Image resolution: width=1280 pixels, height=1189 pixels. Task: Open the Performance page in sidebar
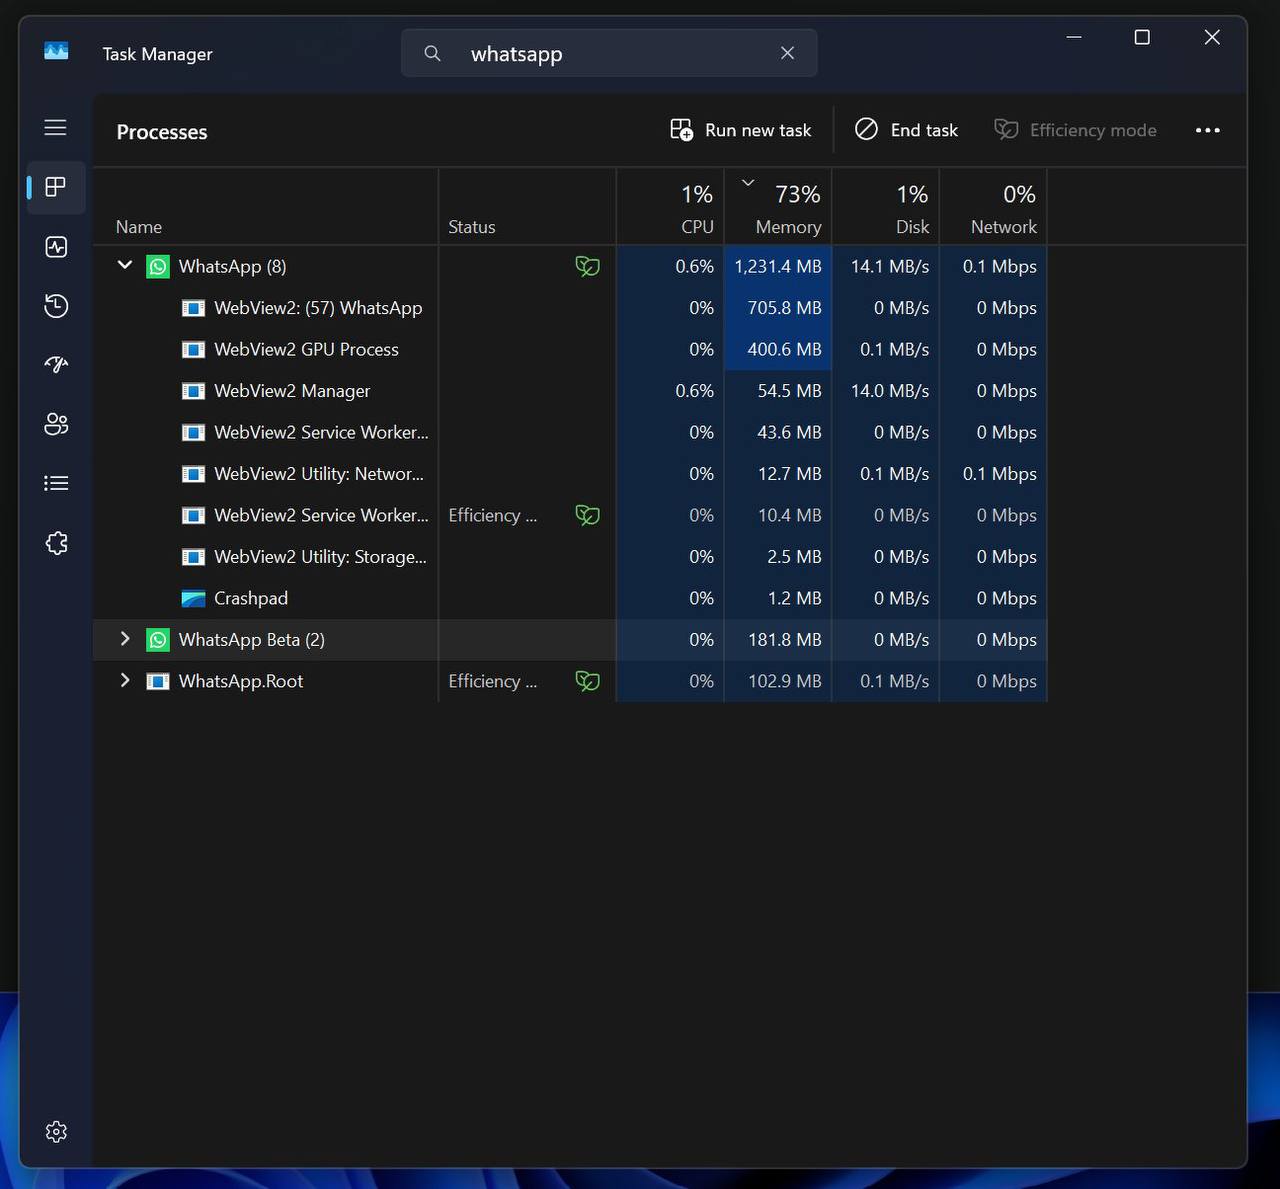56,247
